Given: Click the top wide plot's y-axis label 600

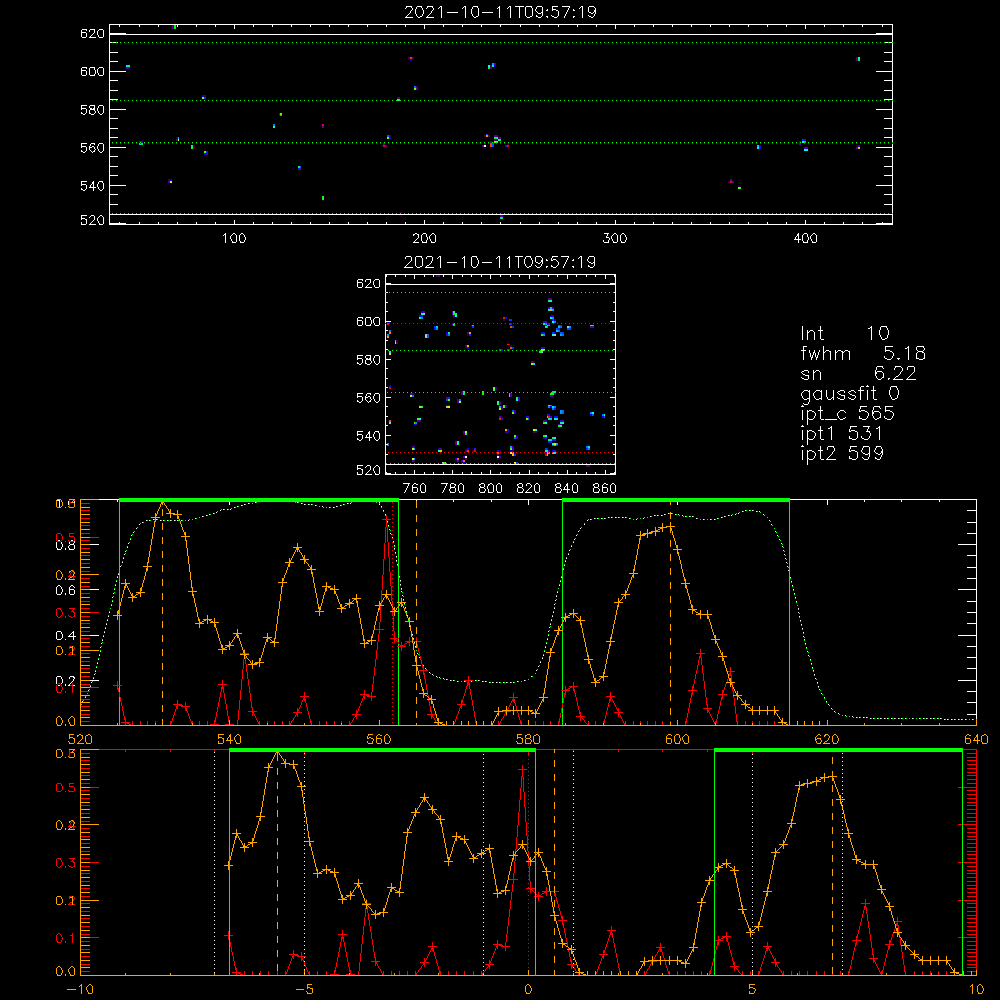Looking at the screenshot, I should tap(92, 71).
